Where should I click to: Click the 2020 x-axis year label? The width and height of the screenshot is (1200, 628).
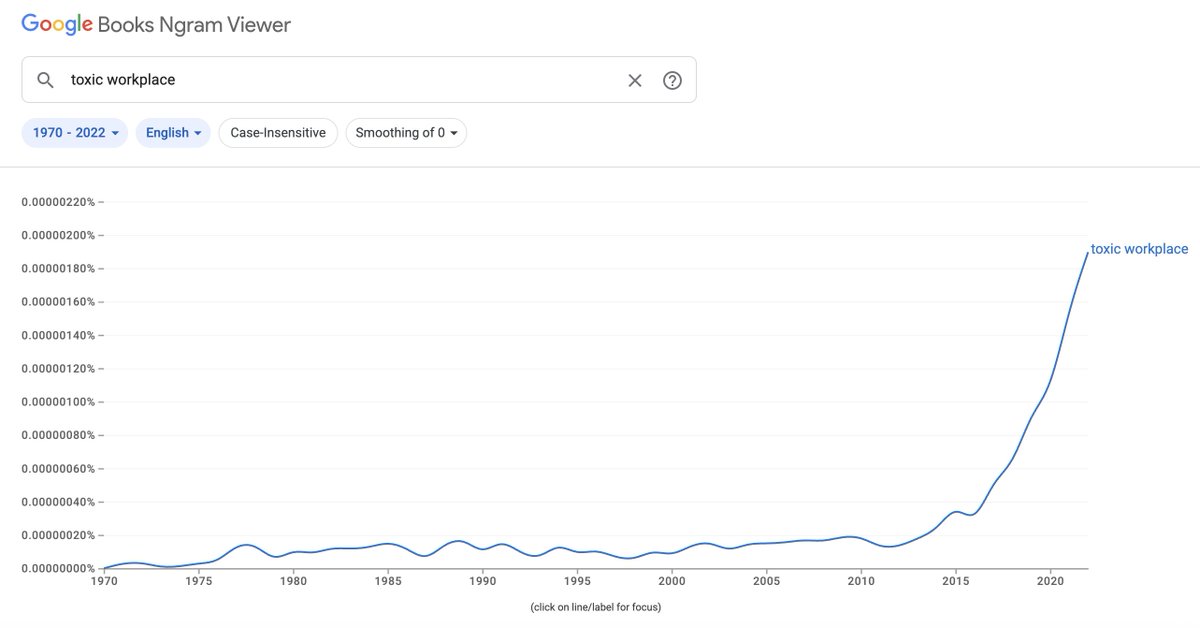1050,581
